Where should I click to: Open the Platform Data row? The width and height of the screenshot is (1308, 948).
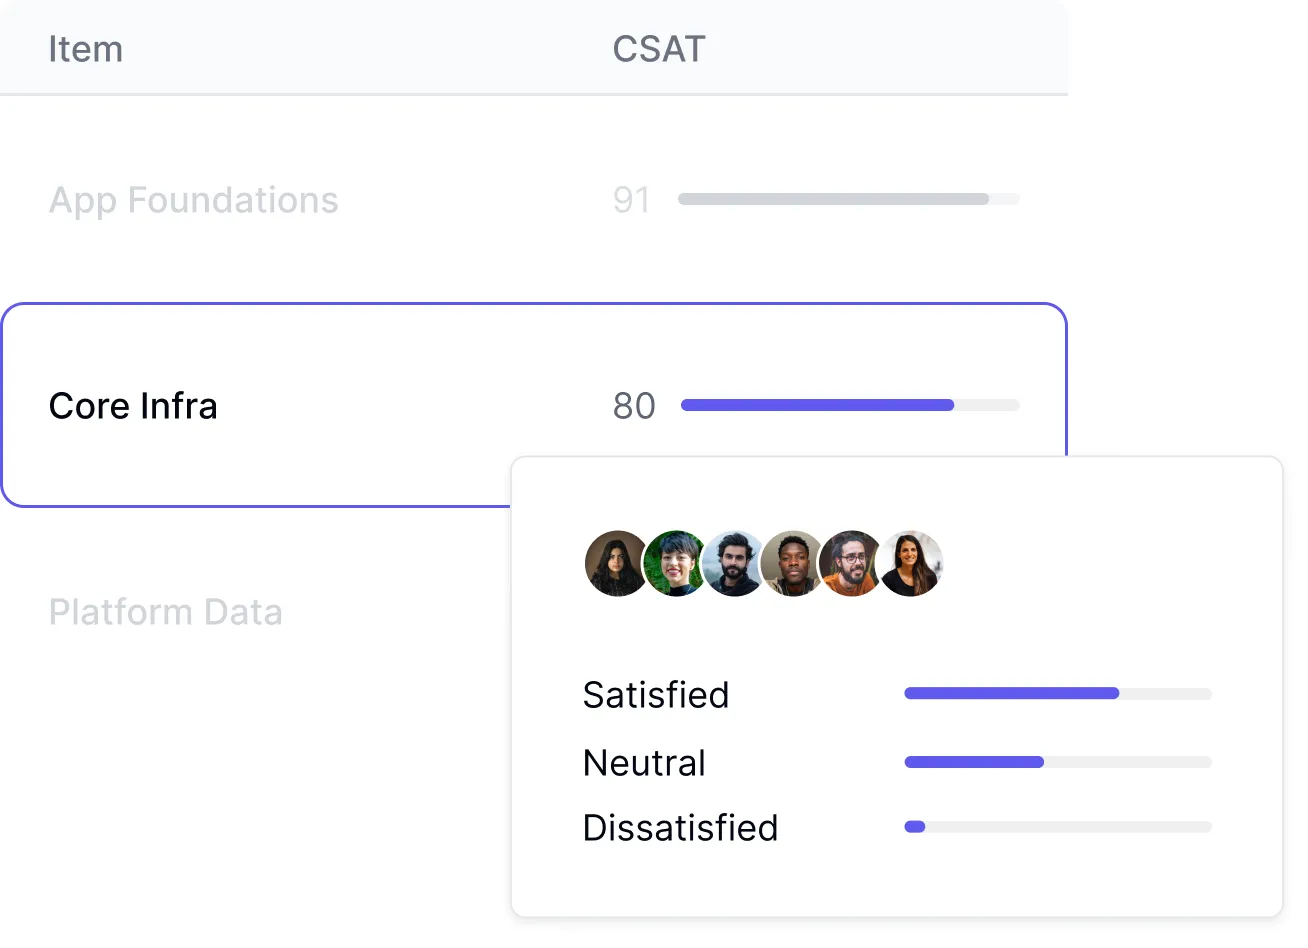coord(166,612)
